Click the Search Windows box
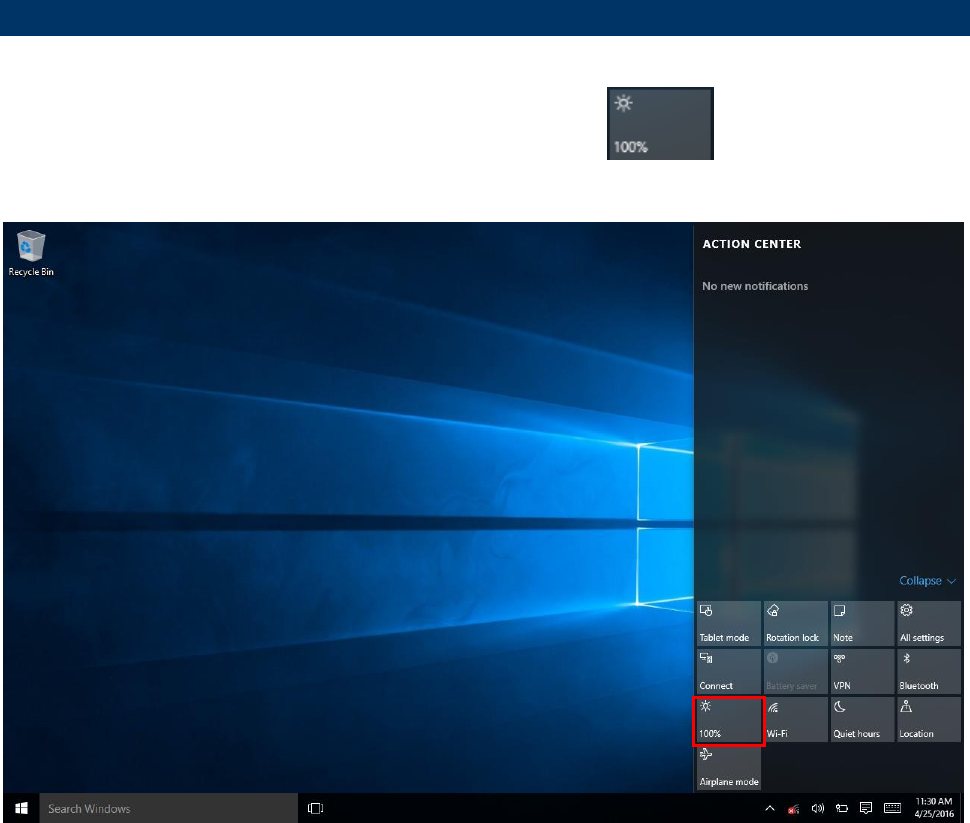The image size is (970, 823). pos(169,808)
